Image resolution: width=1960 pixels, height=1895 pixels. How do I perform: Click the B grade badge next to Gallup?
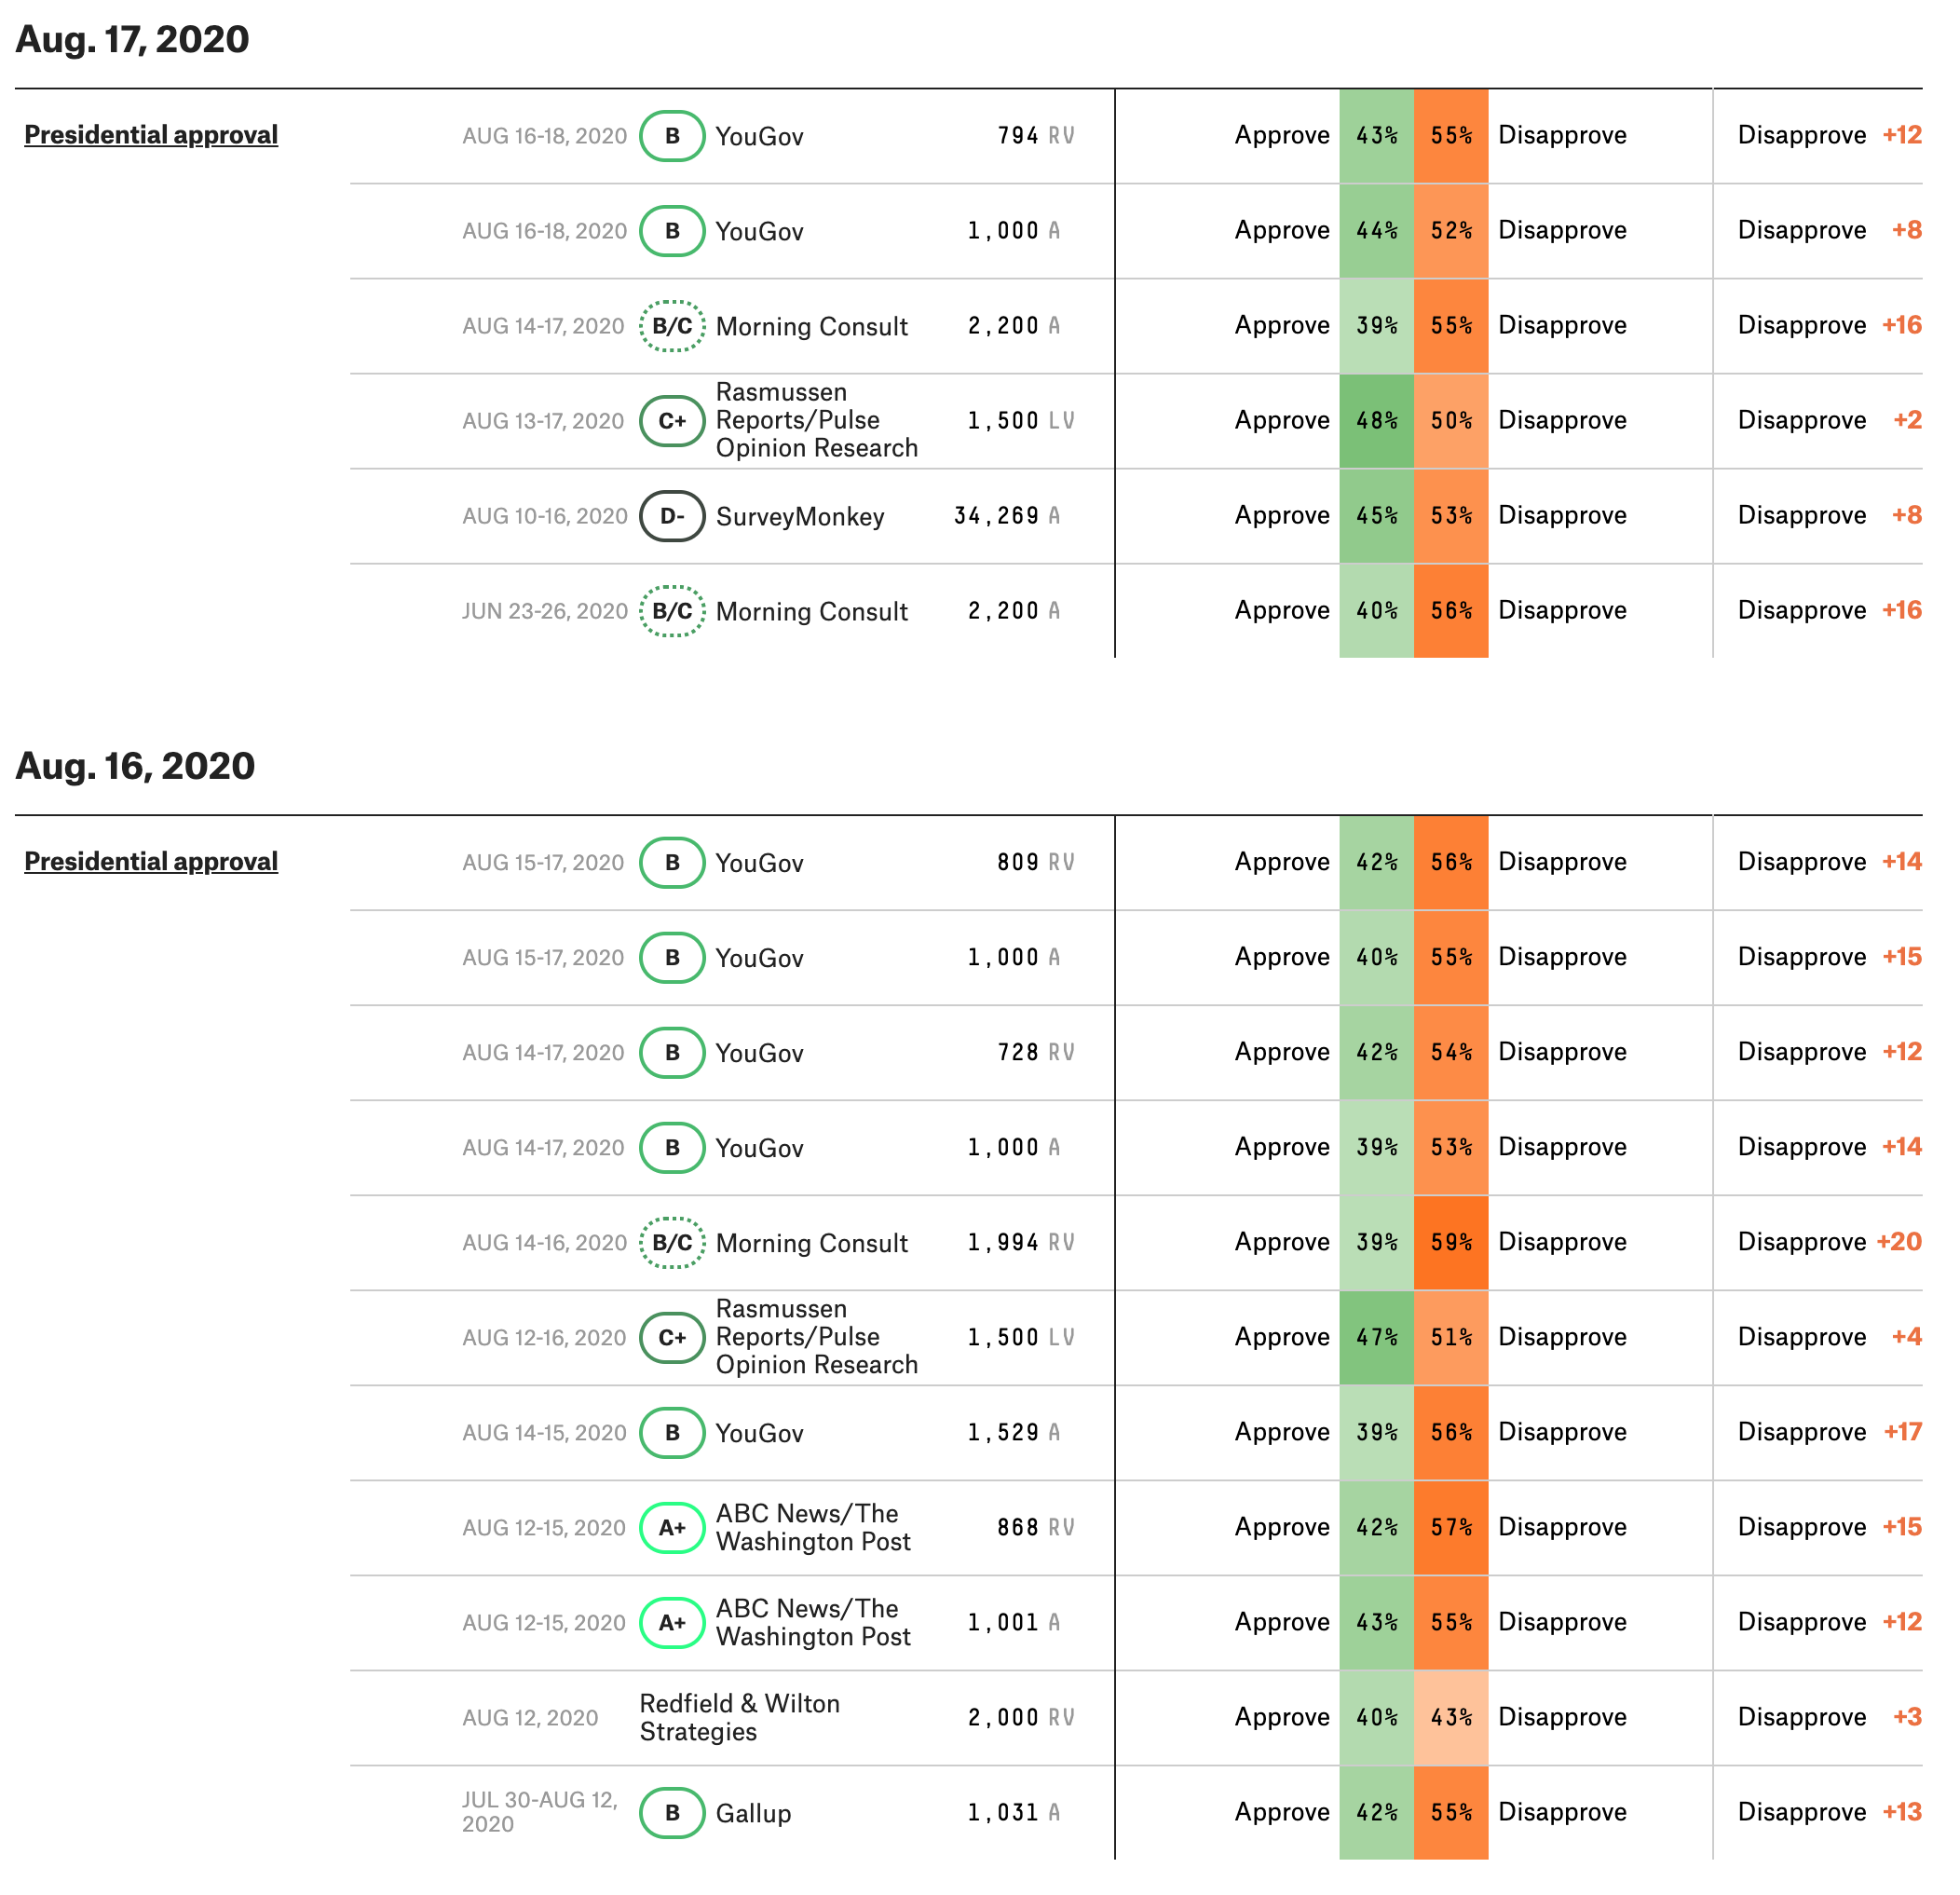point(672,1812)
